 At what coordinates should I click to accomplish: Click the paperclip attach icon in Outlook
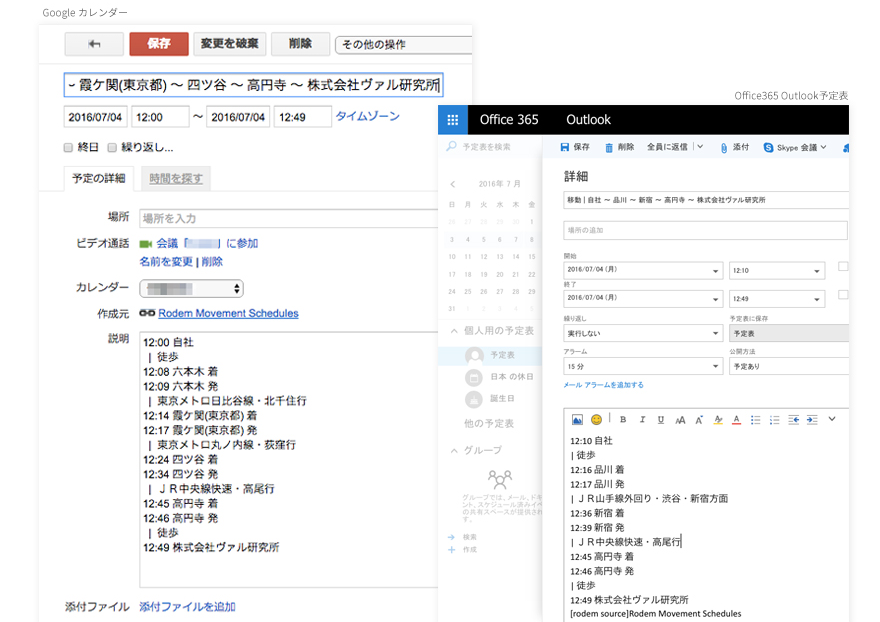tap(723, 148)
